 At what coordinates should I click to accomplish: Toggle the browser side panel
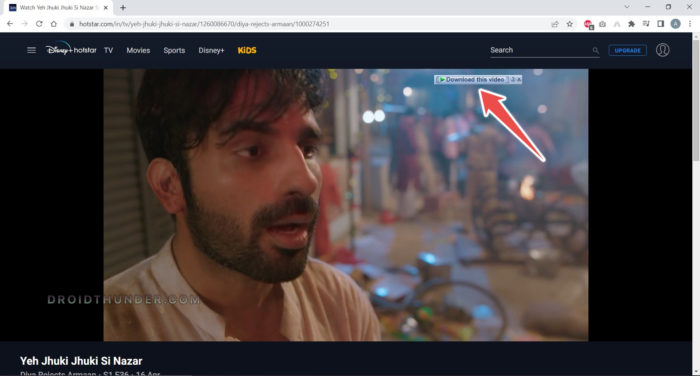click(x=661, y=24)
